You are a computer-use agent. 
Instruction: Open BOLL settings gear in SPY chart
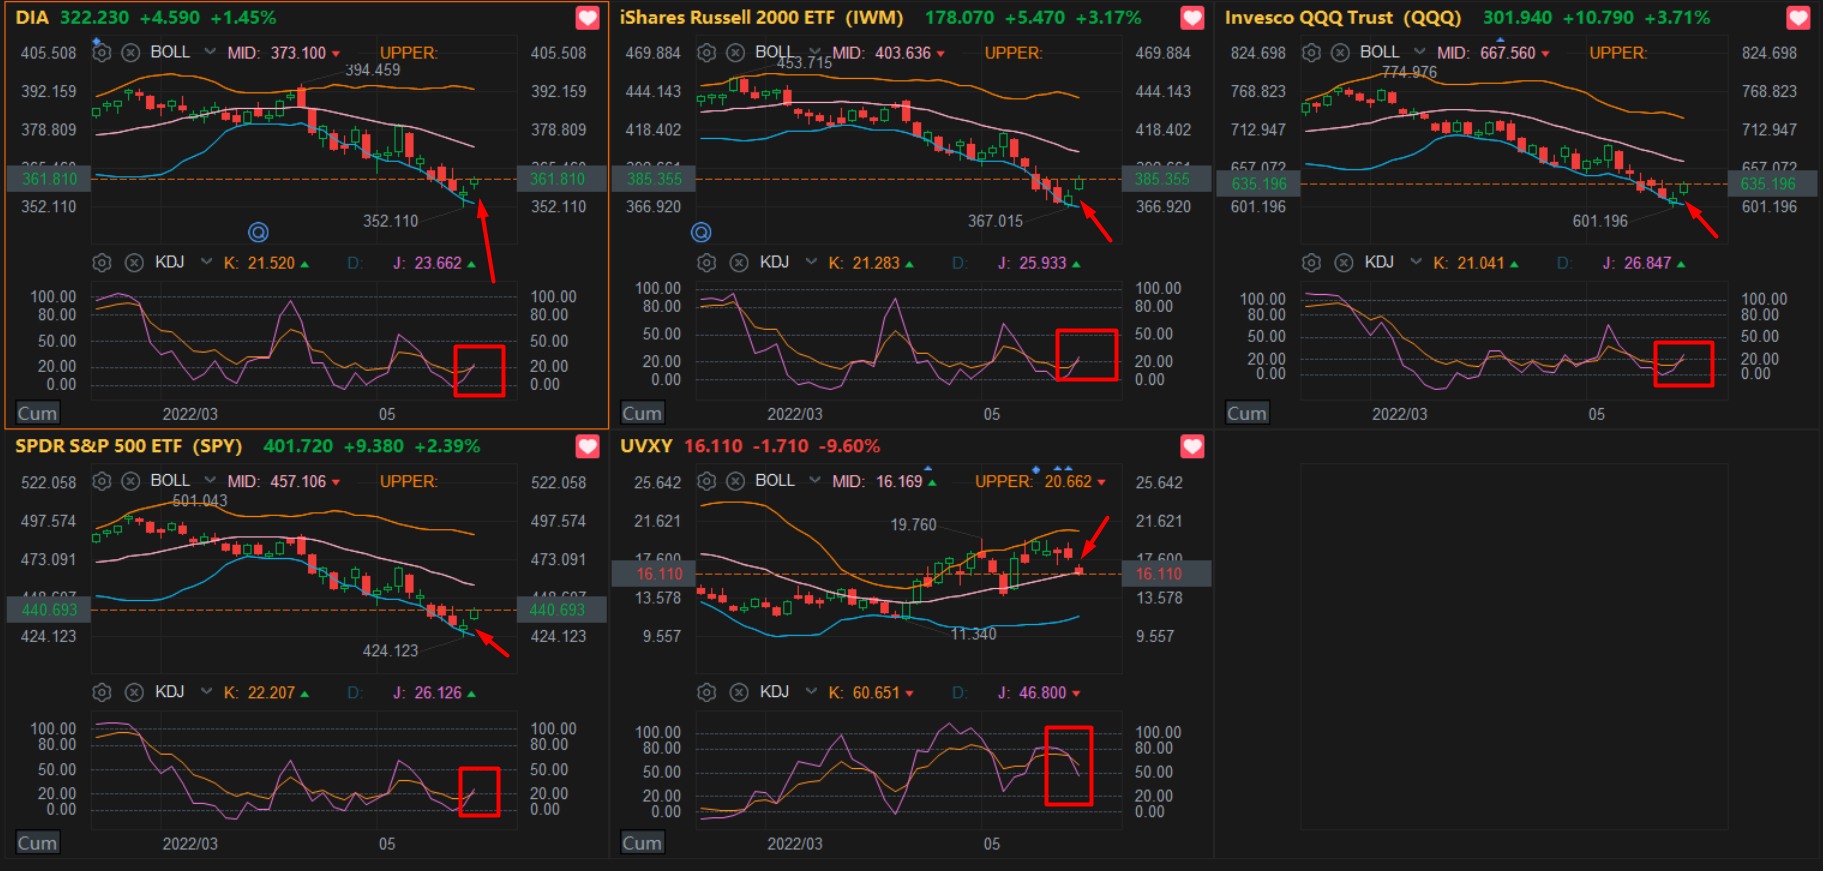(102, 481)
